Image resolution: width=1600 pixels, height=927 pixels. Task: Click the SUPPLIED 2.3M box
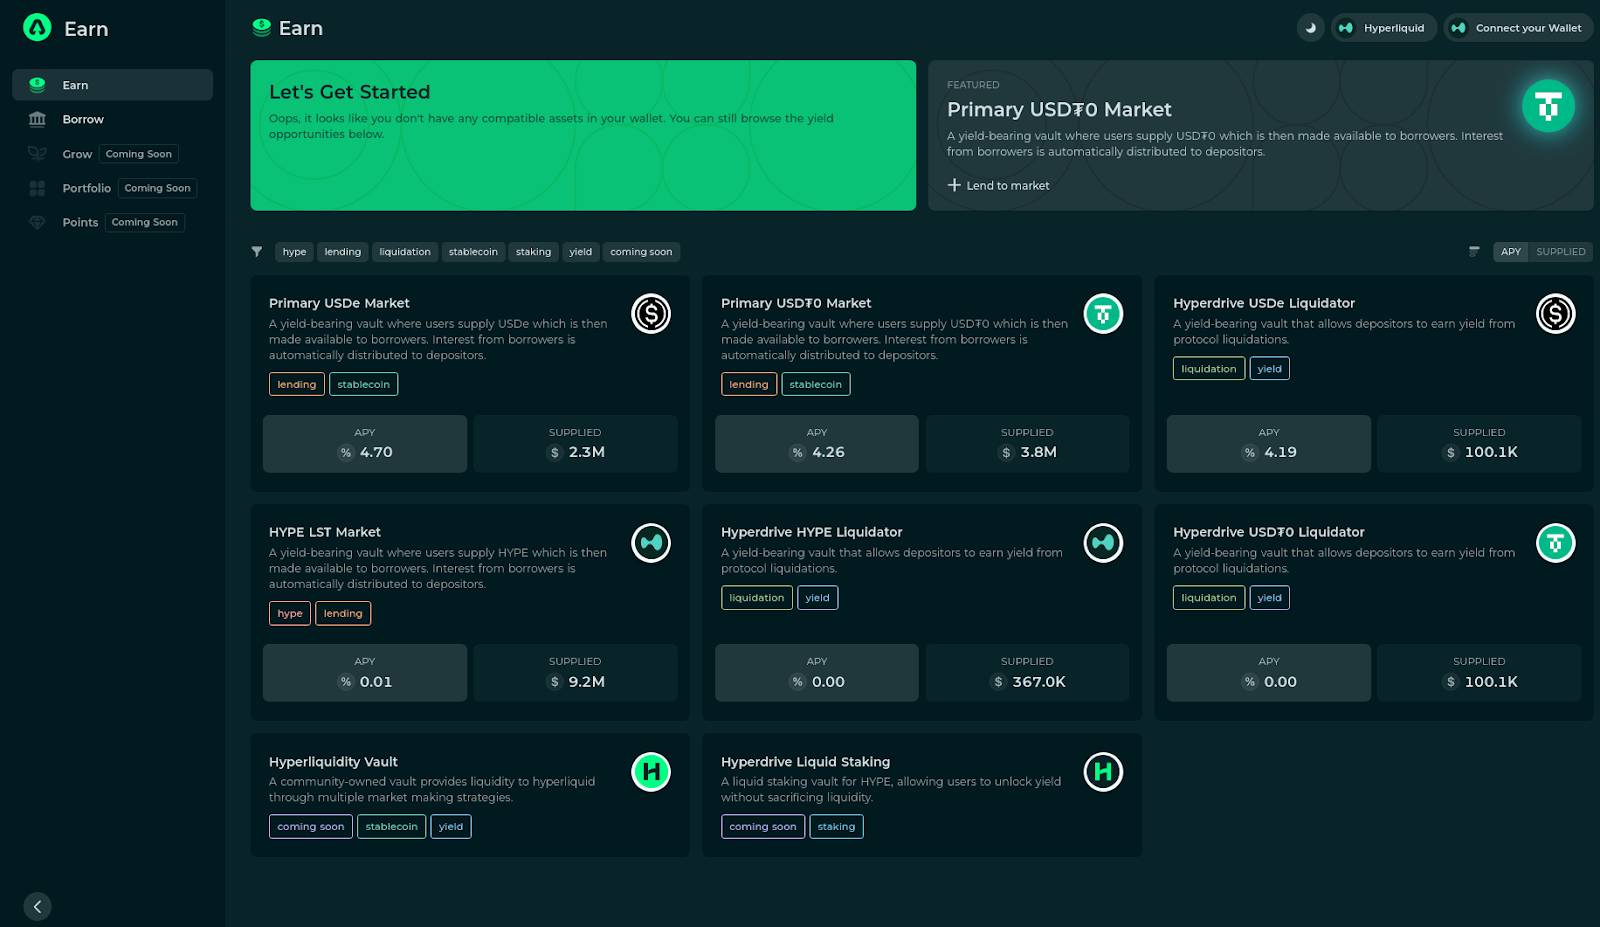[x=575, y=444]
